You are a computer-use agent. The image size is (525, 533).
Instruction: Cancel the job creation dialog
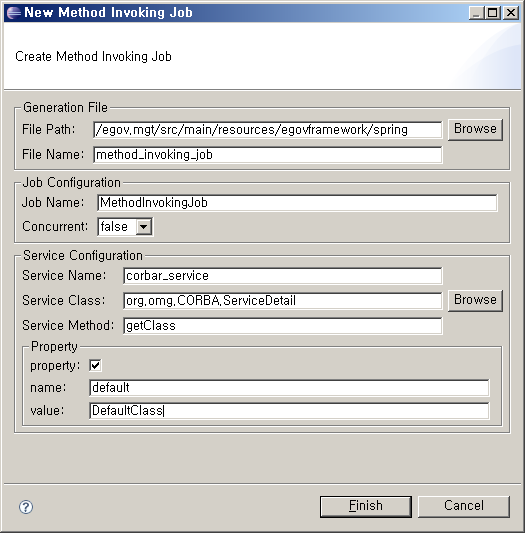point(463,506)
